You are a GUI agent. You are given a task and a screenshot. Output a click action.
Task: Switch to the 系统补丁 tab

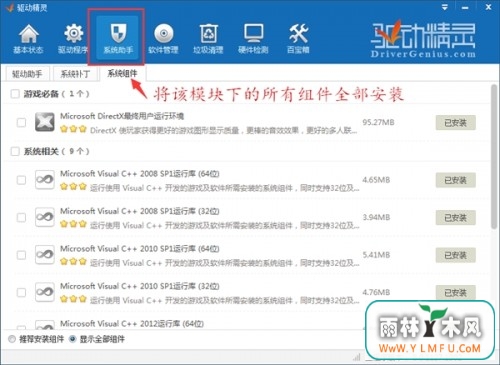click(75, 74)
